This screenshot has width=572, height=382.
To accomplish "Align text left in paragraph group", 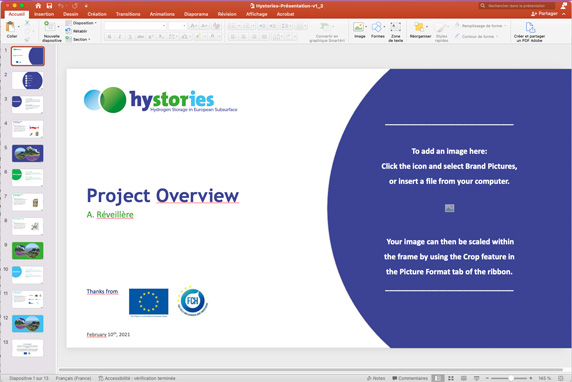I will tap(233, 36).
